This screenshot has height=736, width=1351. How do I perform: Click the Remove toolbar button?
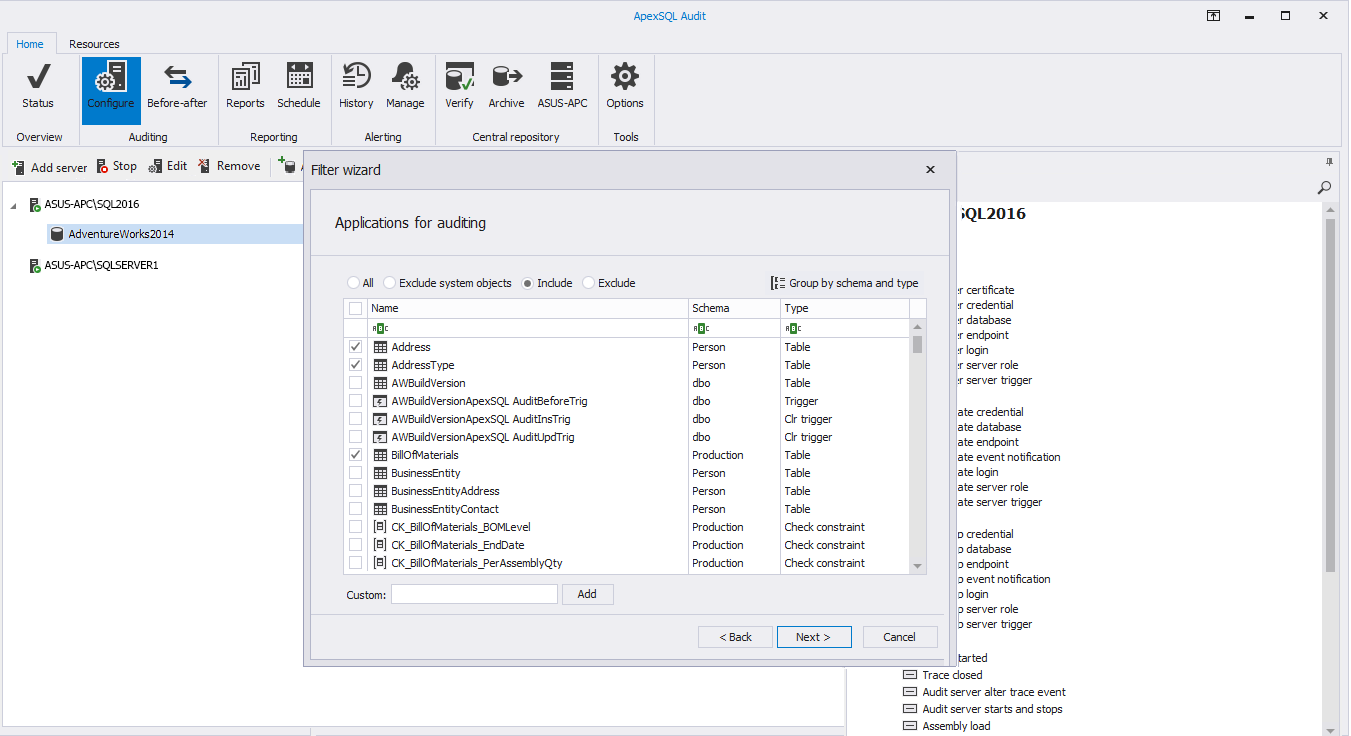pos(229,166)
